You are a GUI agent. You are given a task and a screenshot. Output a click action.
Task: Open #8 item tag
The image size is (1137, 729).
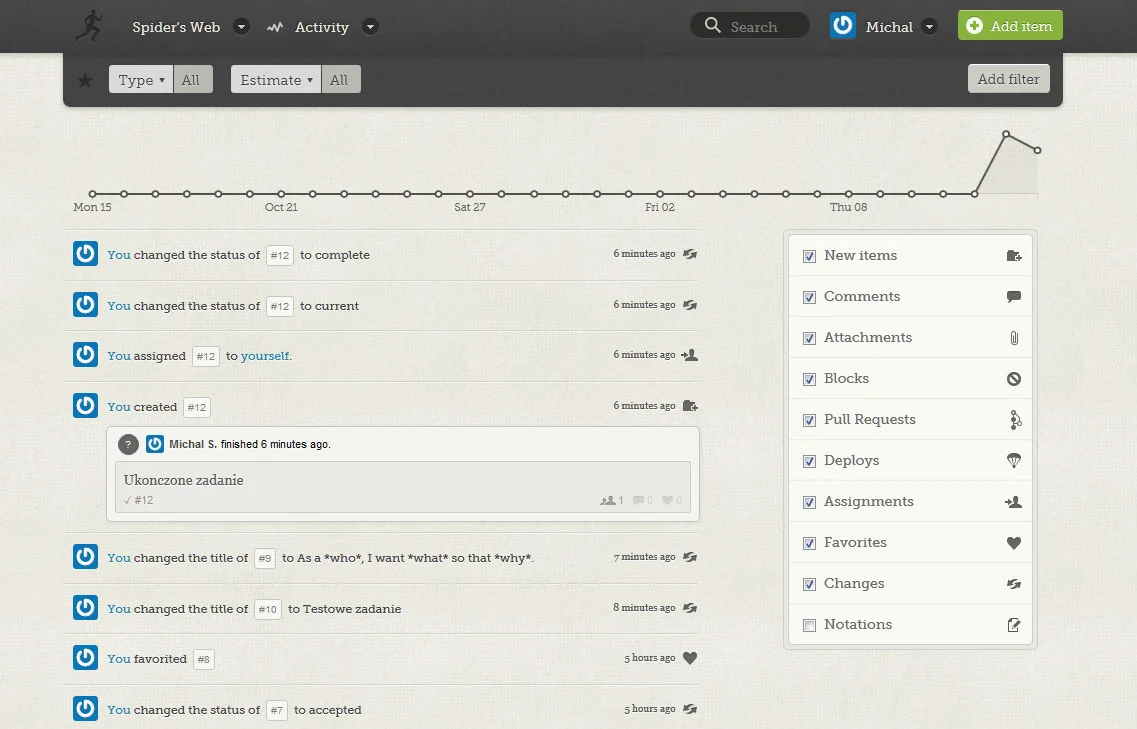click(204, 659)
